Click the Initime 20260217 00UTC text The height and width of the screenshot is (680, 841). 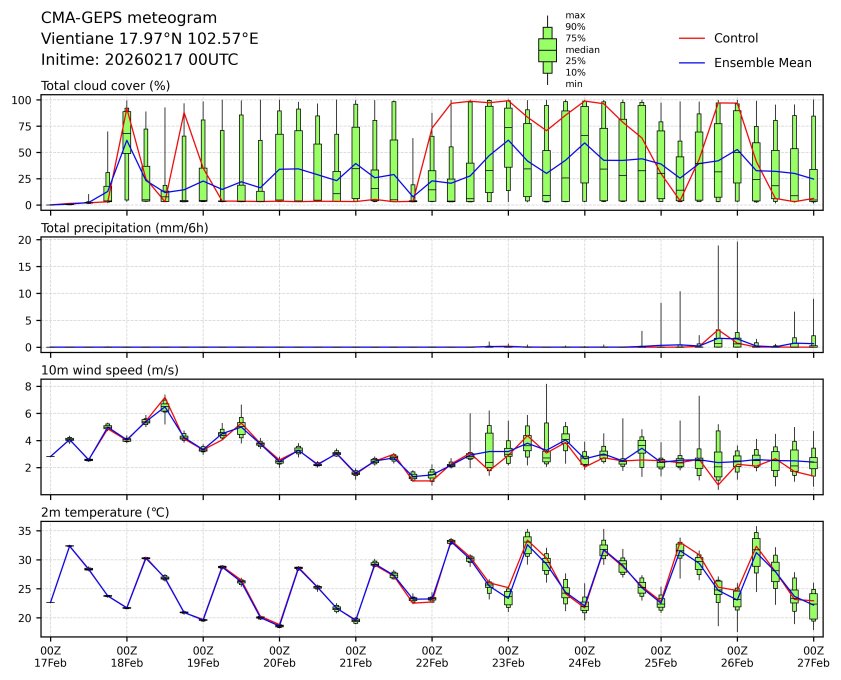tap(139, 59)
